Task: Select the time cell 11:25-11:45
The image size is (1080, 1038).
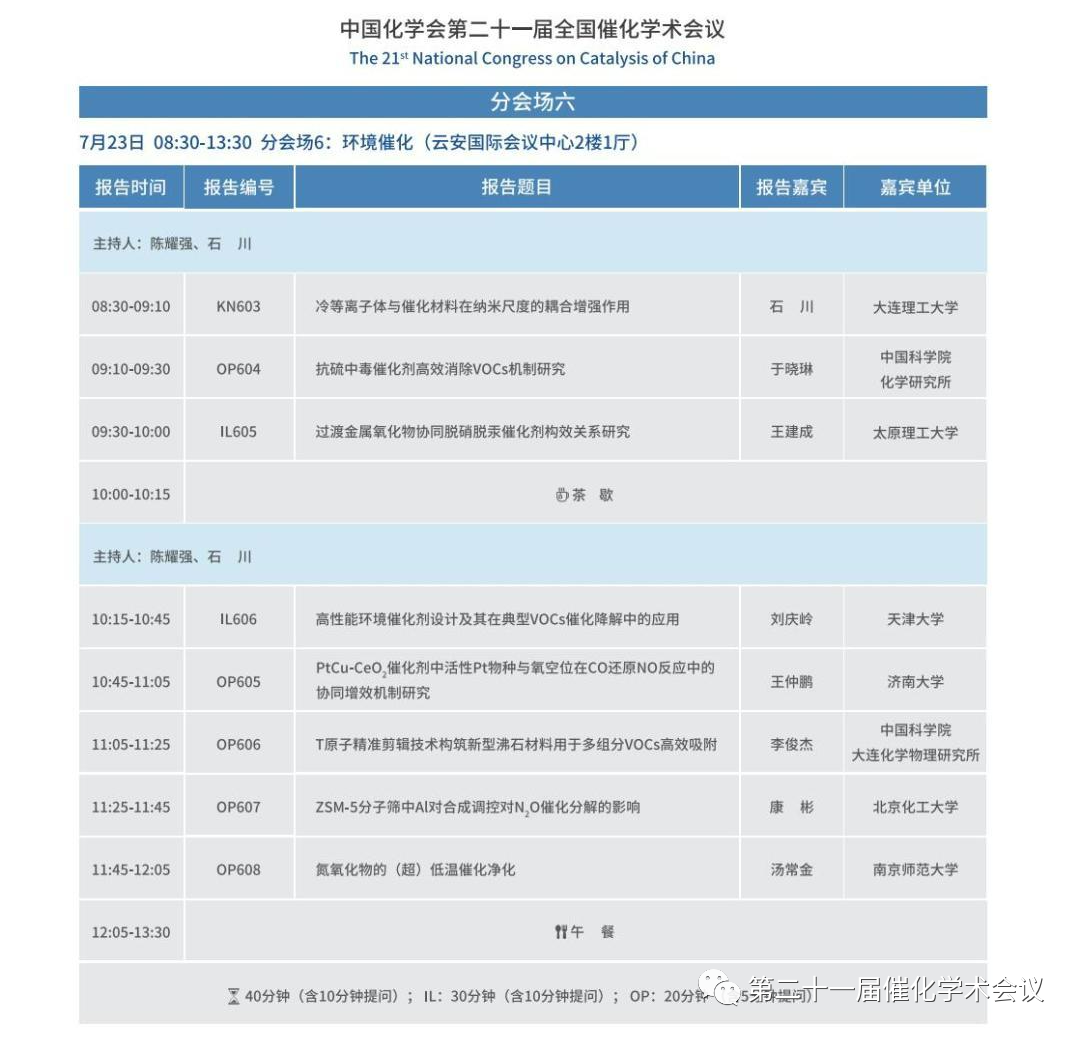Action: [131, 807]
